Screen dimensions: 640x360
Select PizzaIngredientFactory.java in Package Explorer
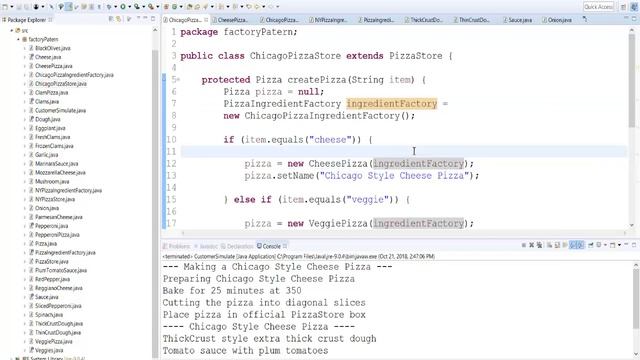65,253
